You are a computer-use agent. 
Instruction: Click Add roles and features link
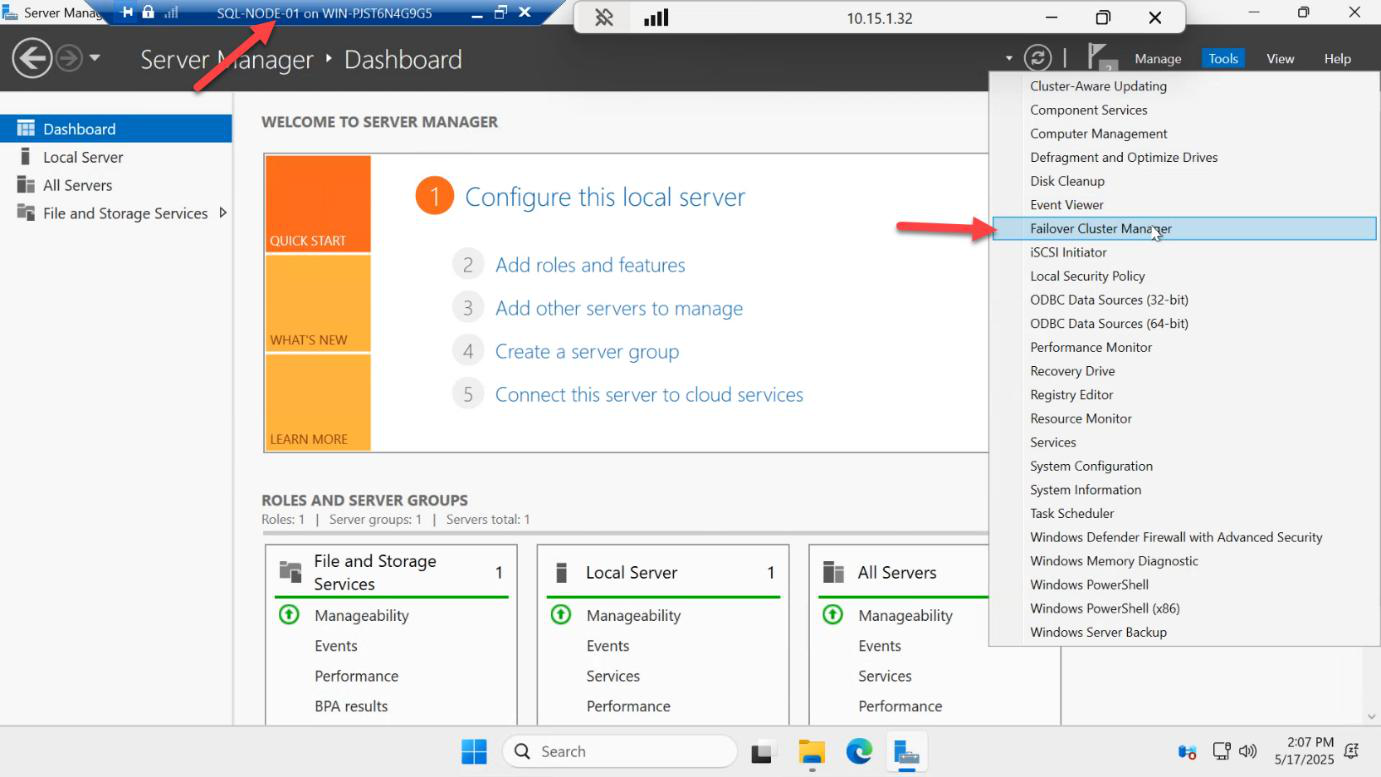pyautogui.click(x=590, y=265)
